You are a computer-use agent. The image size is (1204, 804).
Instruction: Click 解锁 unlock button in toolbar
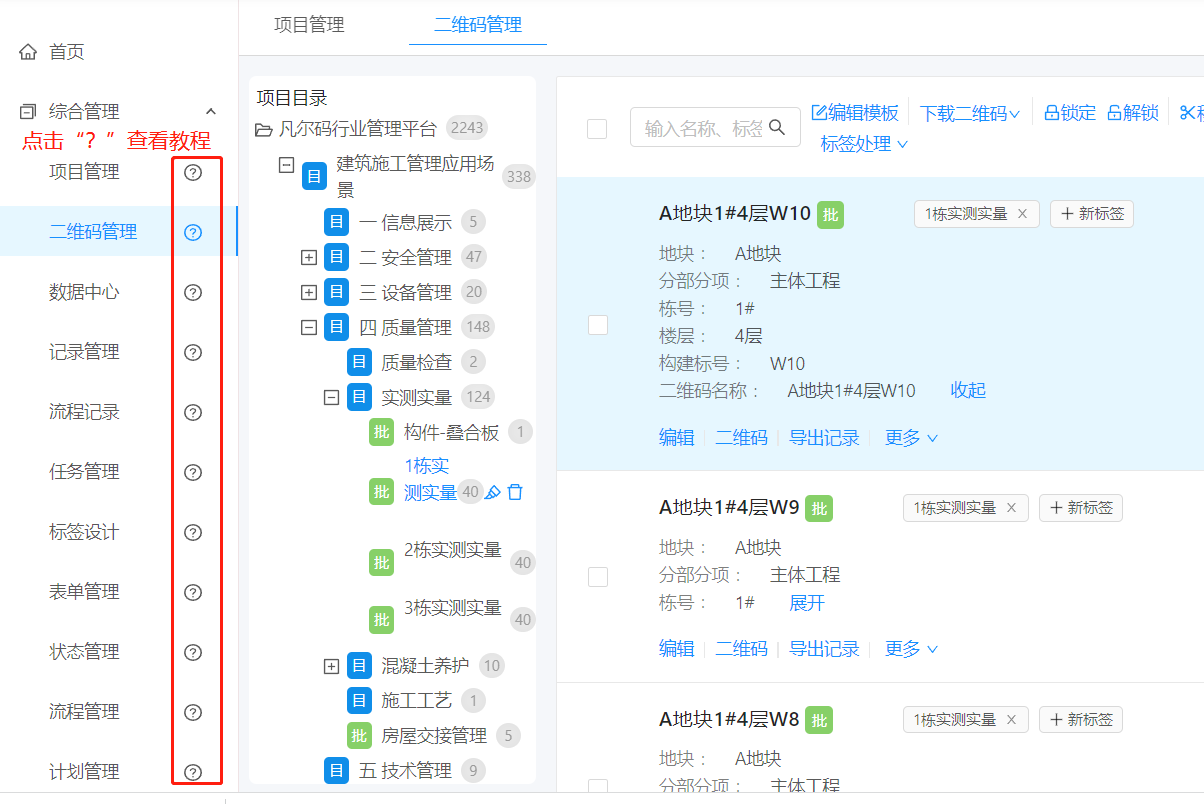[1133, 113]
